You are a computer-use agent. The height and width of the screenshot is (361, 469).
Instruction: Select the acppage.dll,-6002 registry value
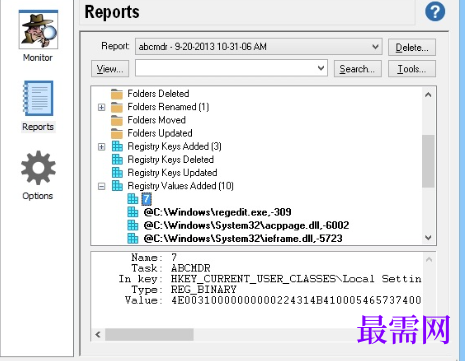[x=246, y=225]
